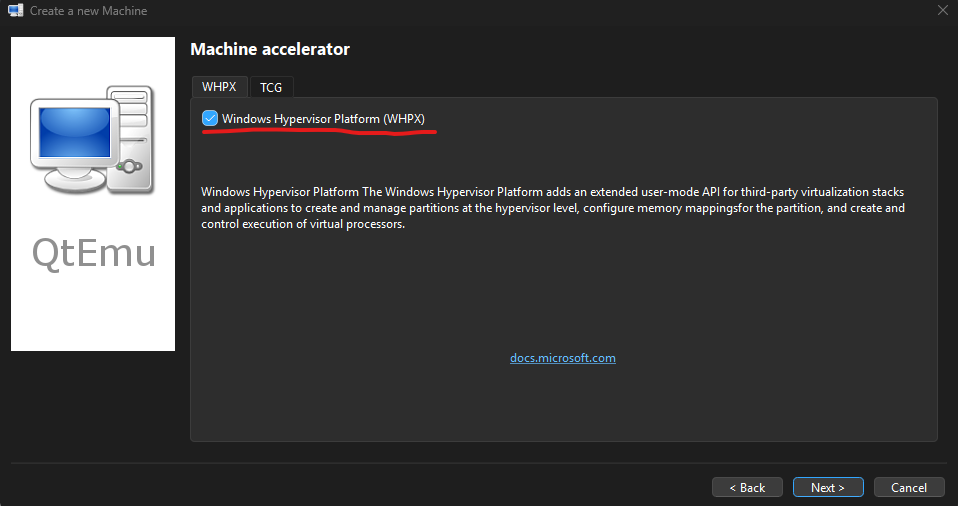This screenshot has width=958, height=506.
Task: Click the Machine accelerator heading
Action: pos(270,49)
